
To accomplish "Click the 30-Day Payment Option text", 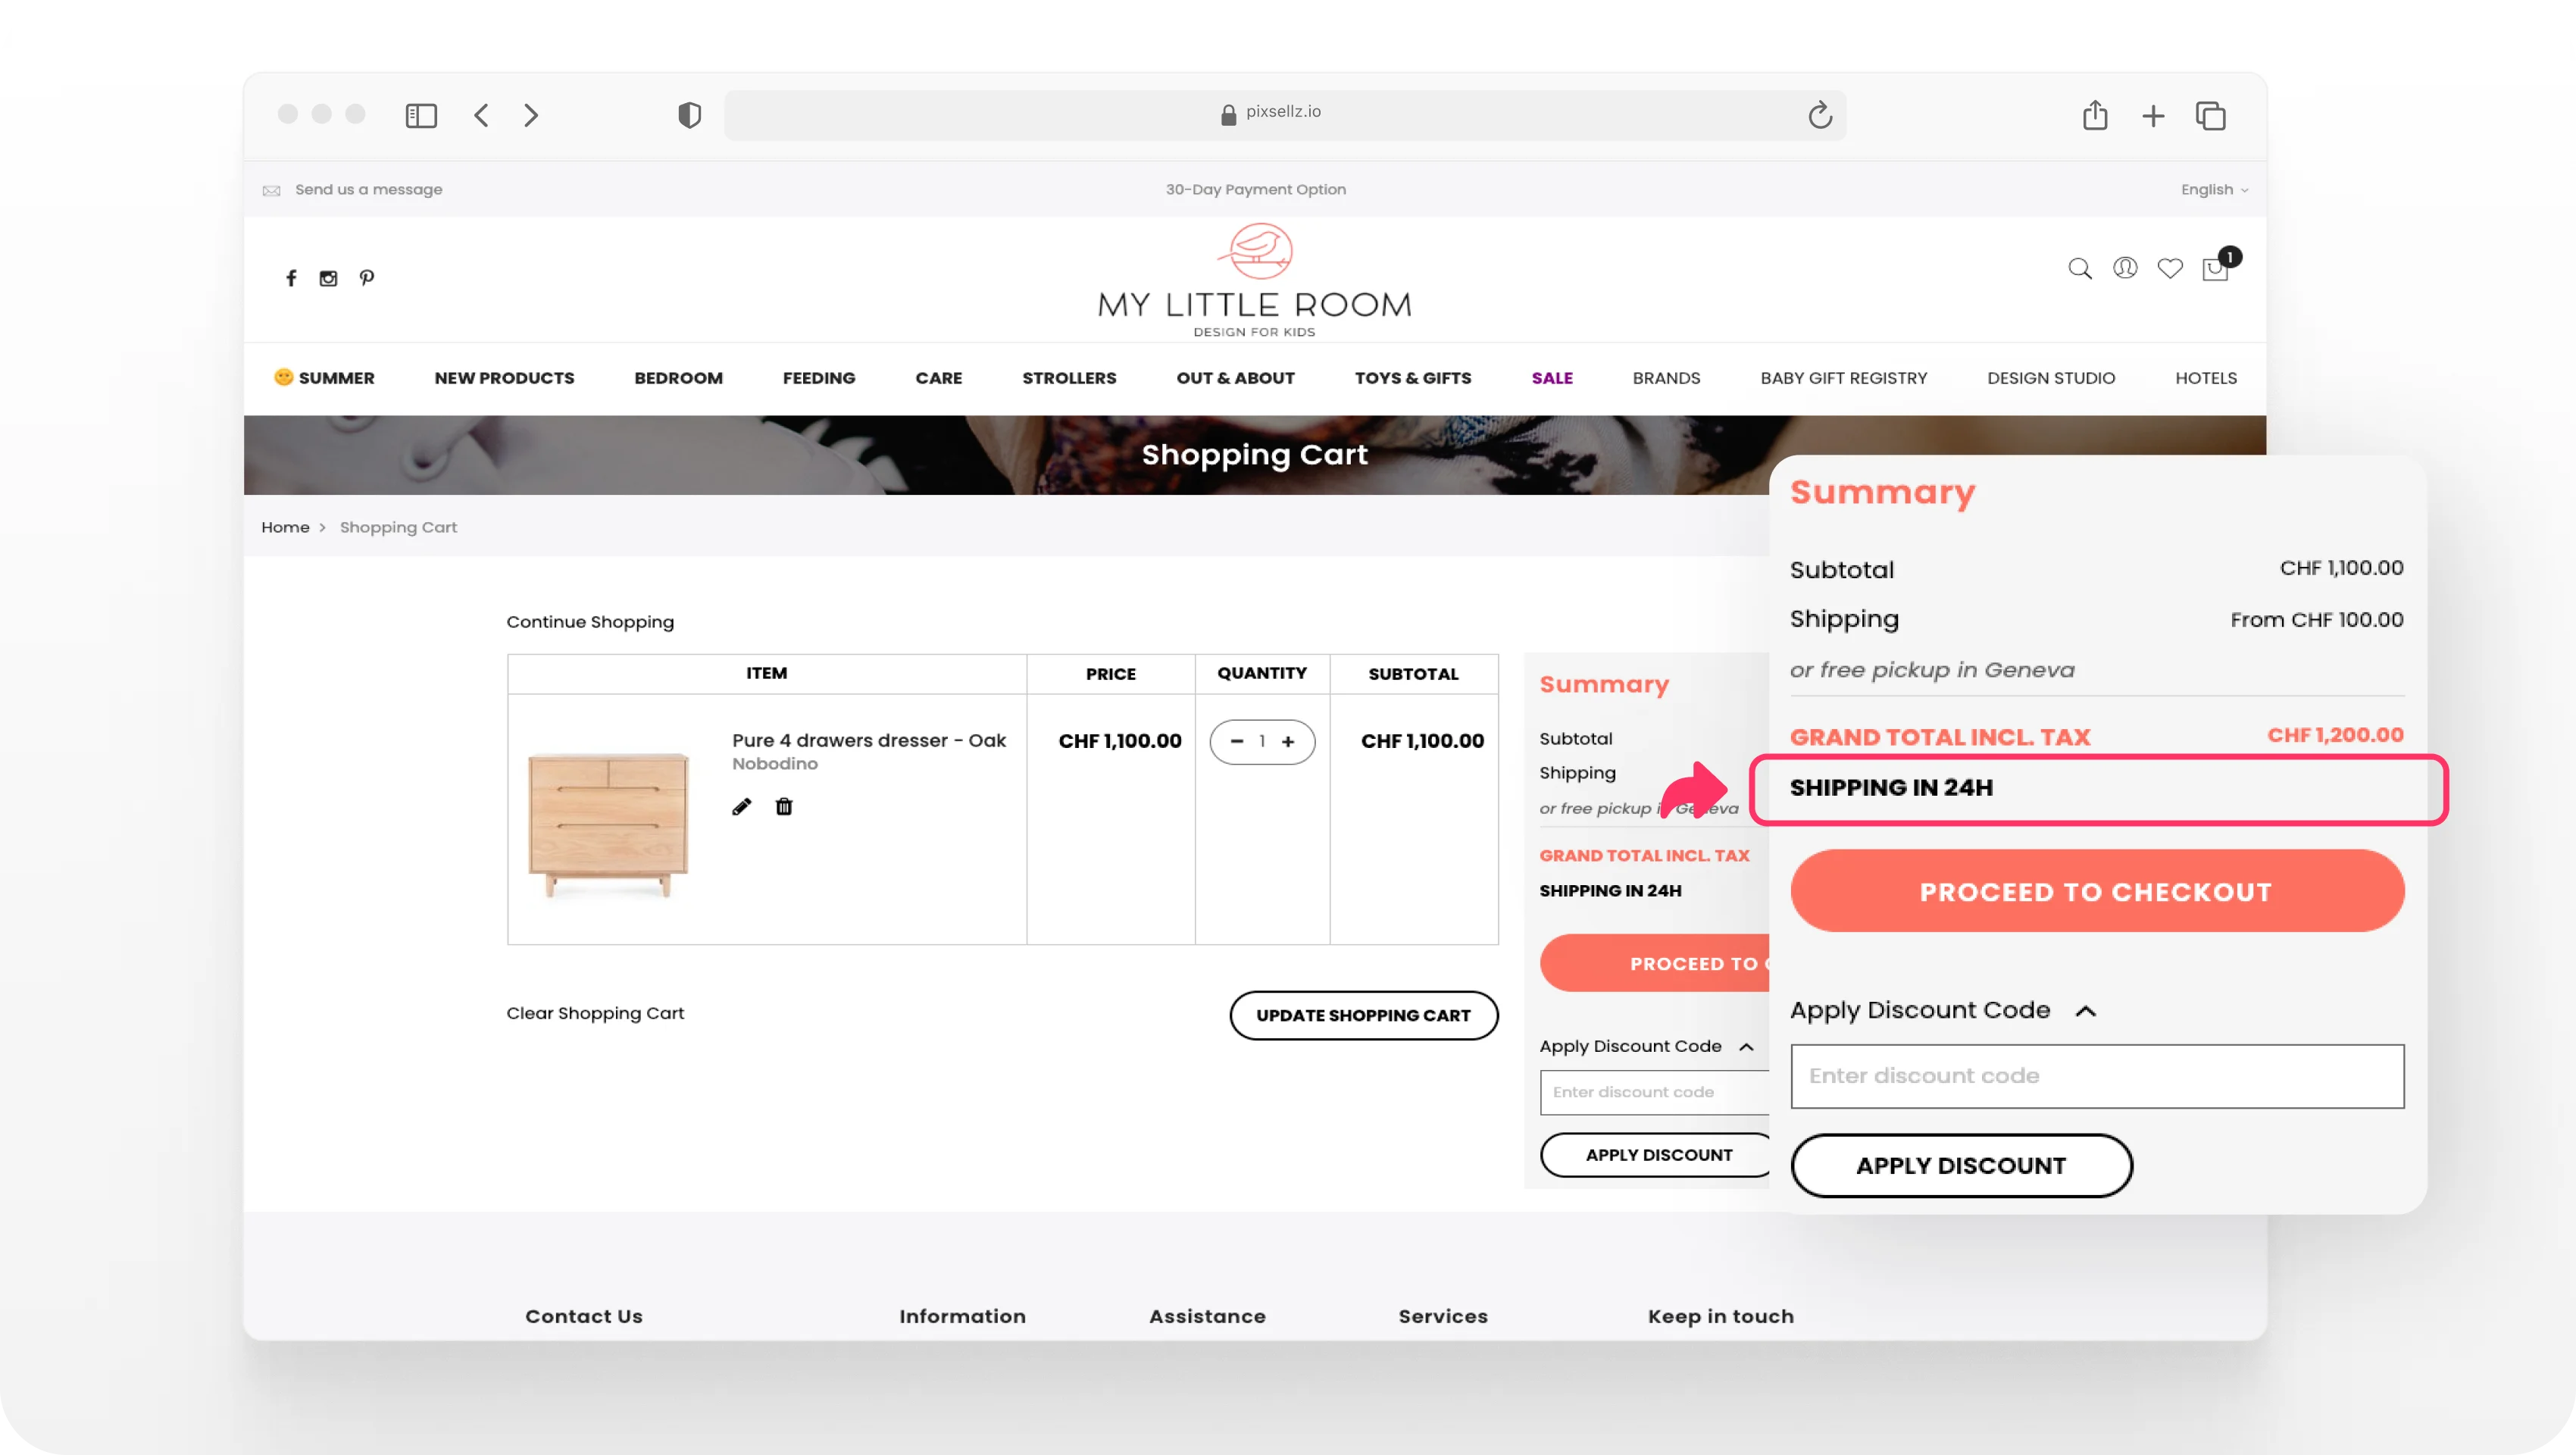I will click(1255, 190).
